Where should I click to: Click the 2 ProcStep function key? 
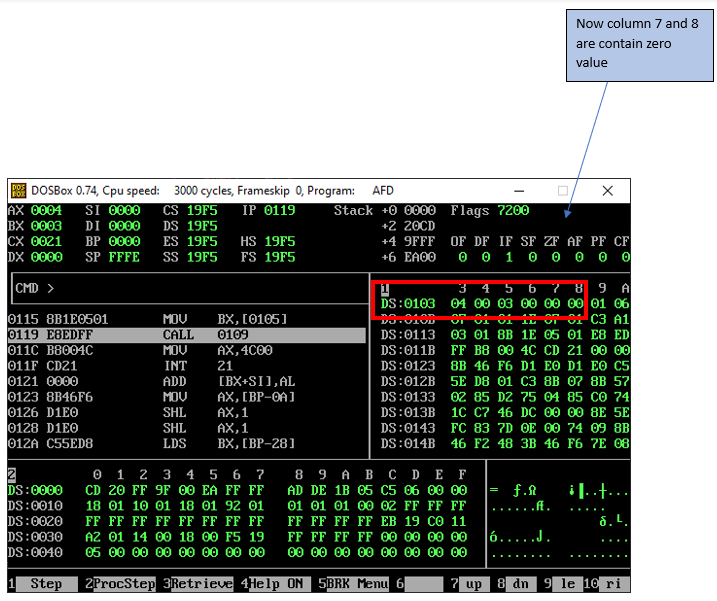pyautogui.click(x=120, y=584)
